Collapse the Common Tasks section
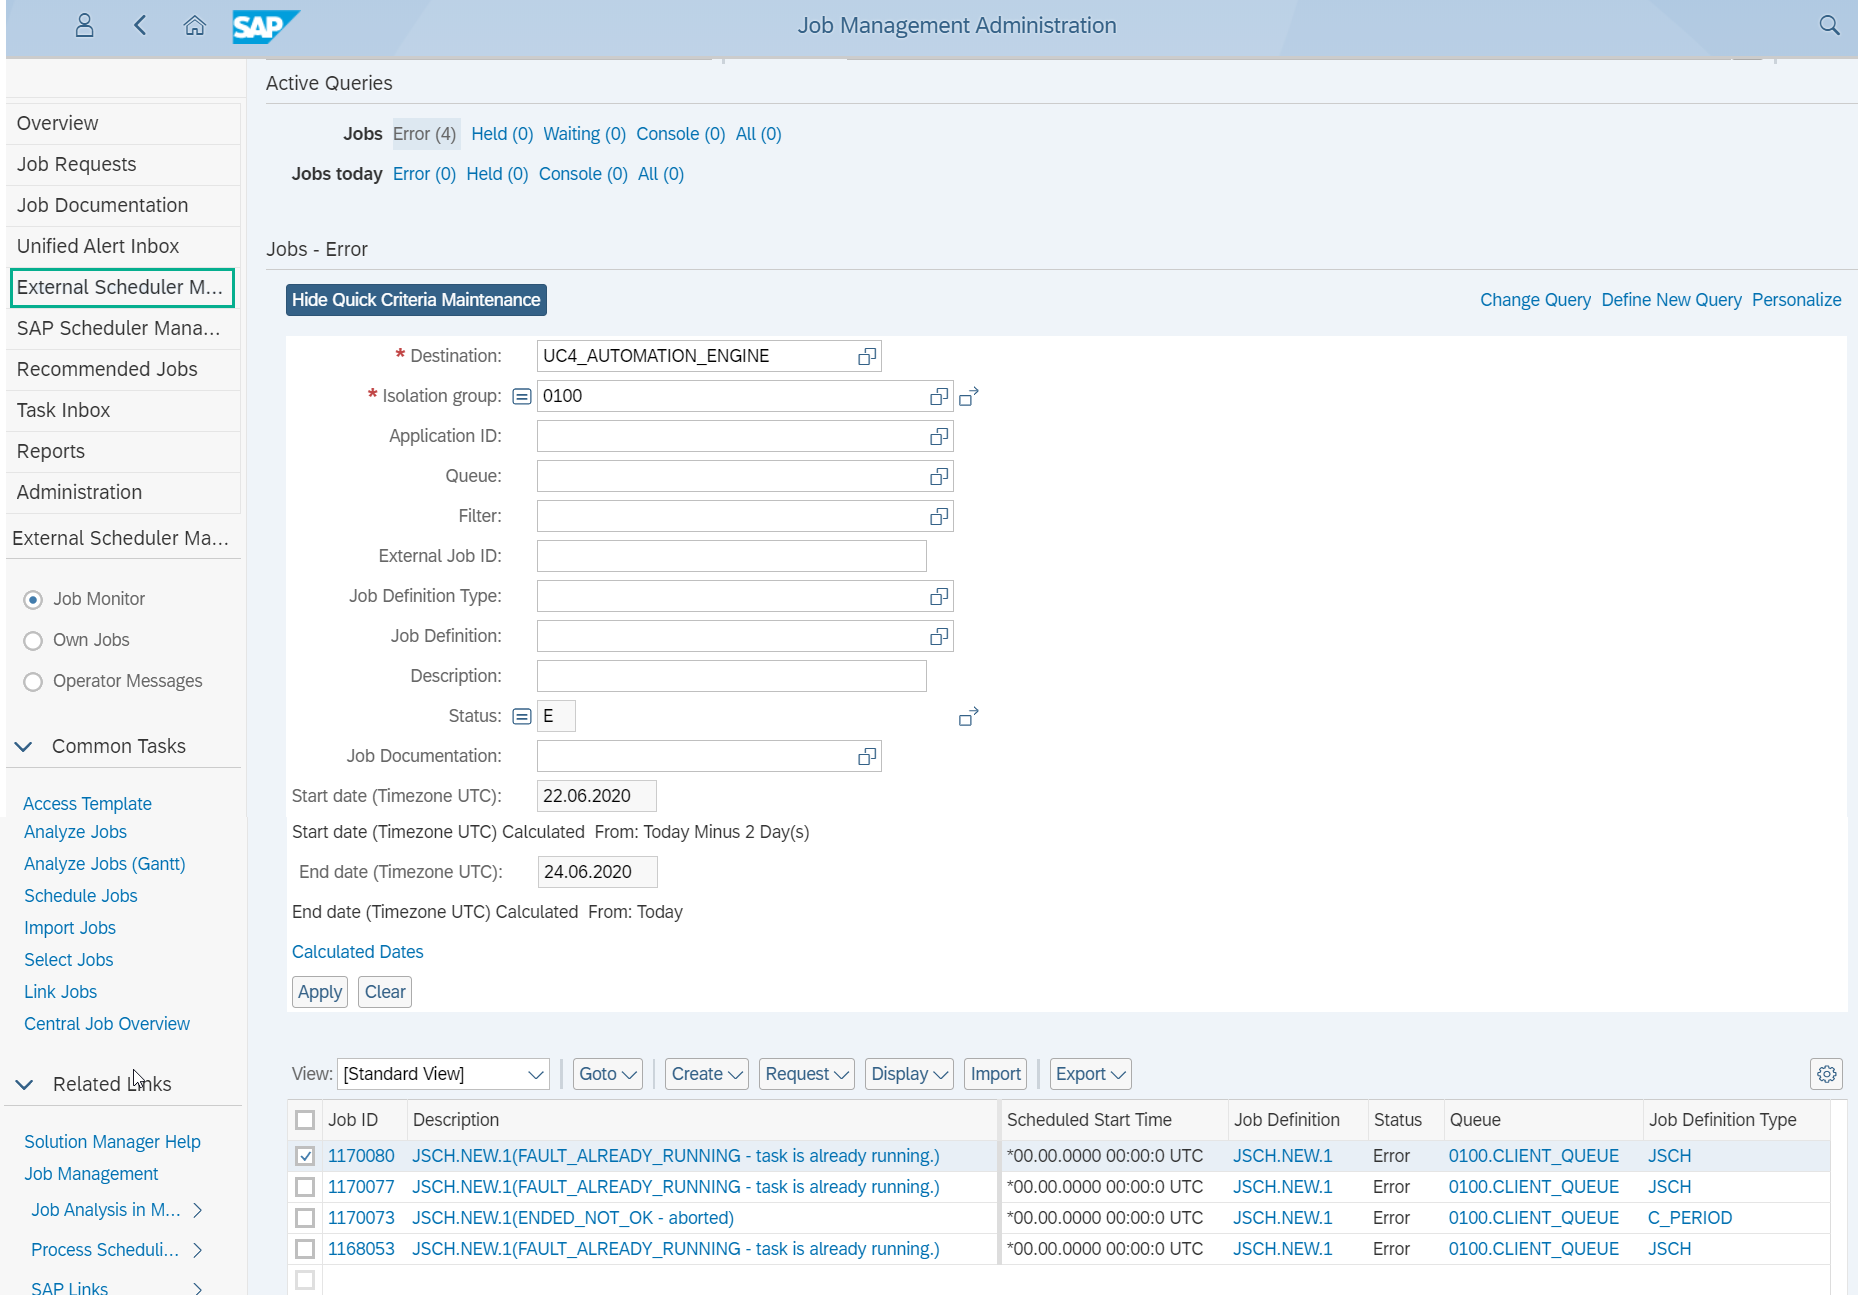The image size is (1858, 1295). (x=24, y=747)
